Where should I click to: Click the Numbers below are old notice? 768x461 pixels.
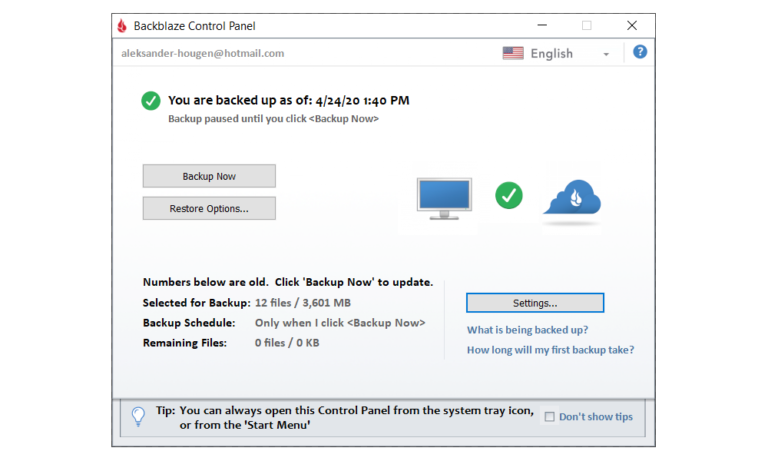click(288, 282)
